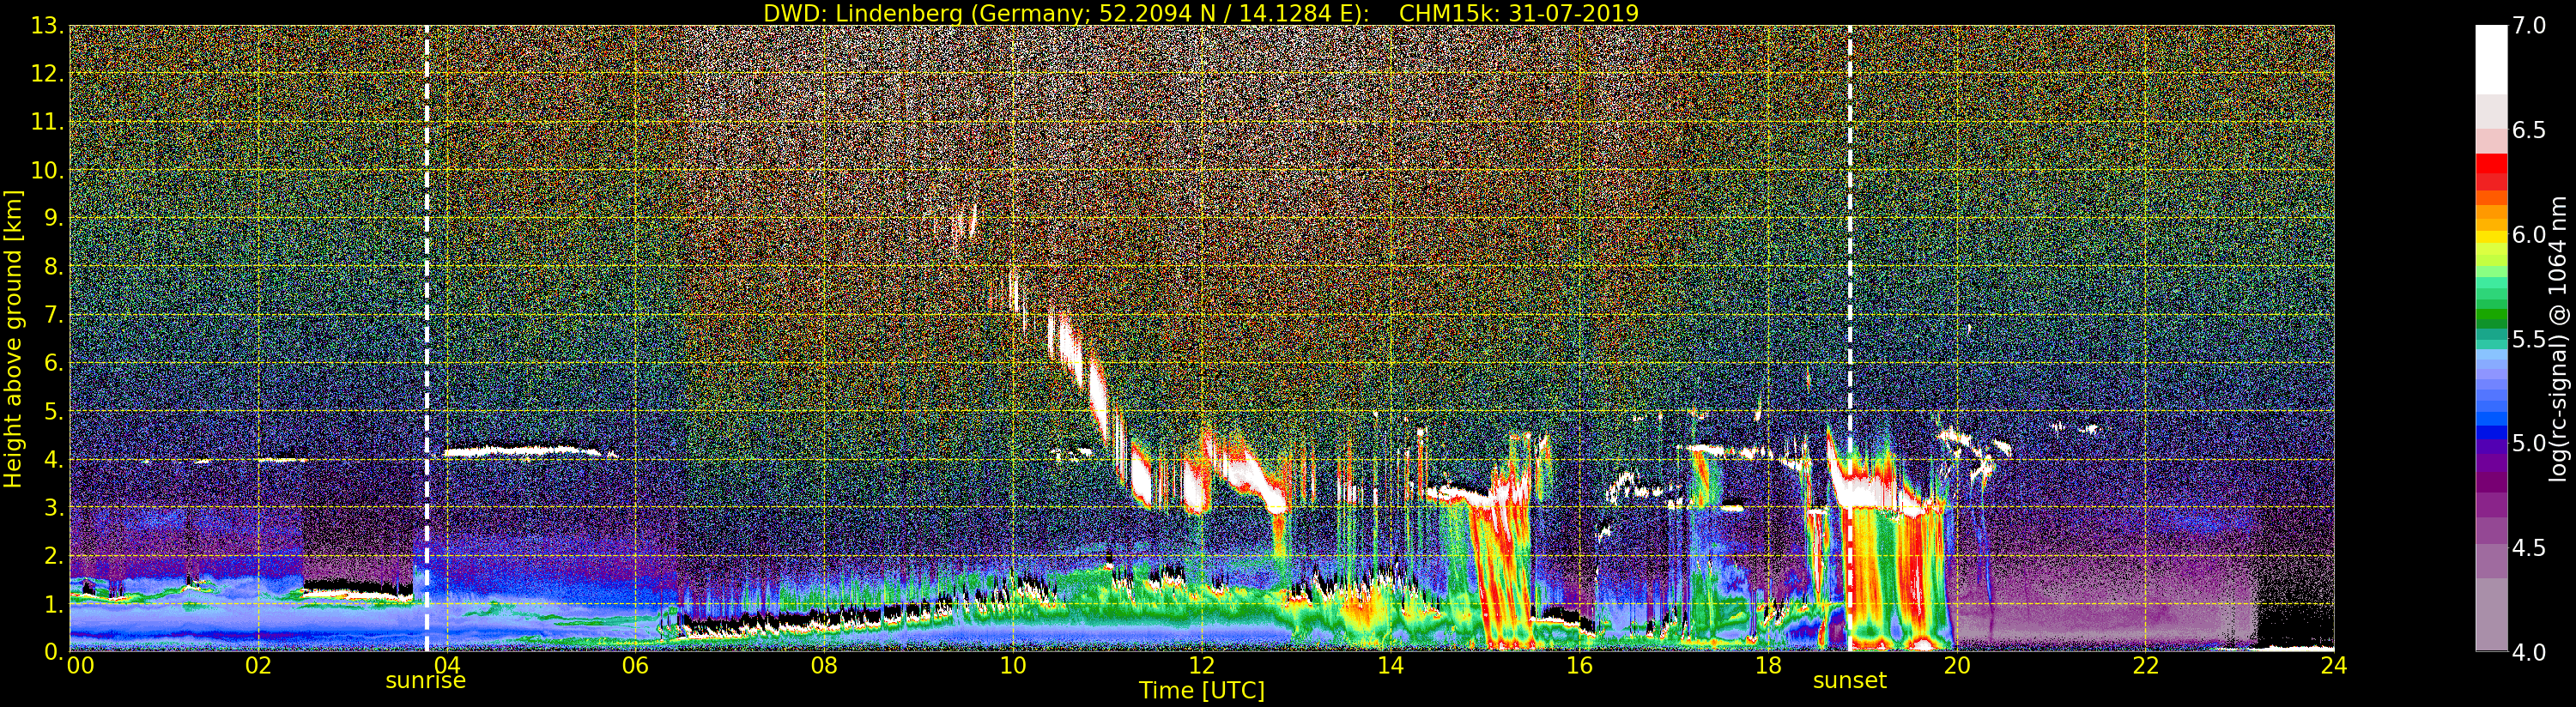Viewport: 2576px width, 707px height.
Task: Click time axis tick '24'
Action: click(x=2334, y=665)
